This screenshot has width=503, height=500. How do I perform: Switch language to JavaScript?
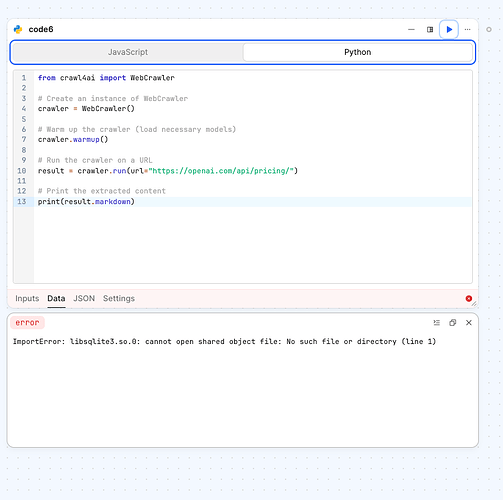tap(128, 52)
